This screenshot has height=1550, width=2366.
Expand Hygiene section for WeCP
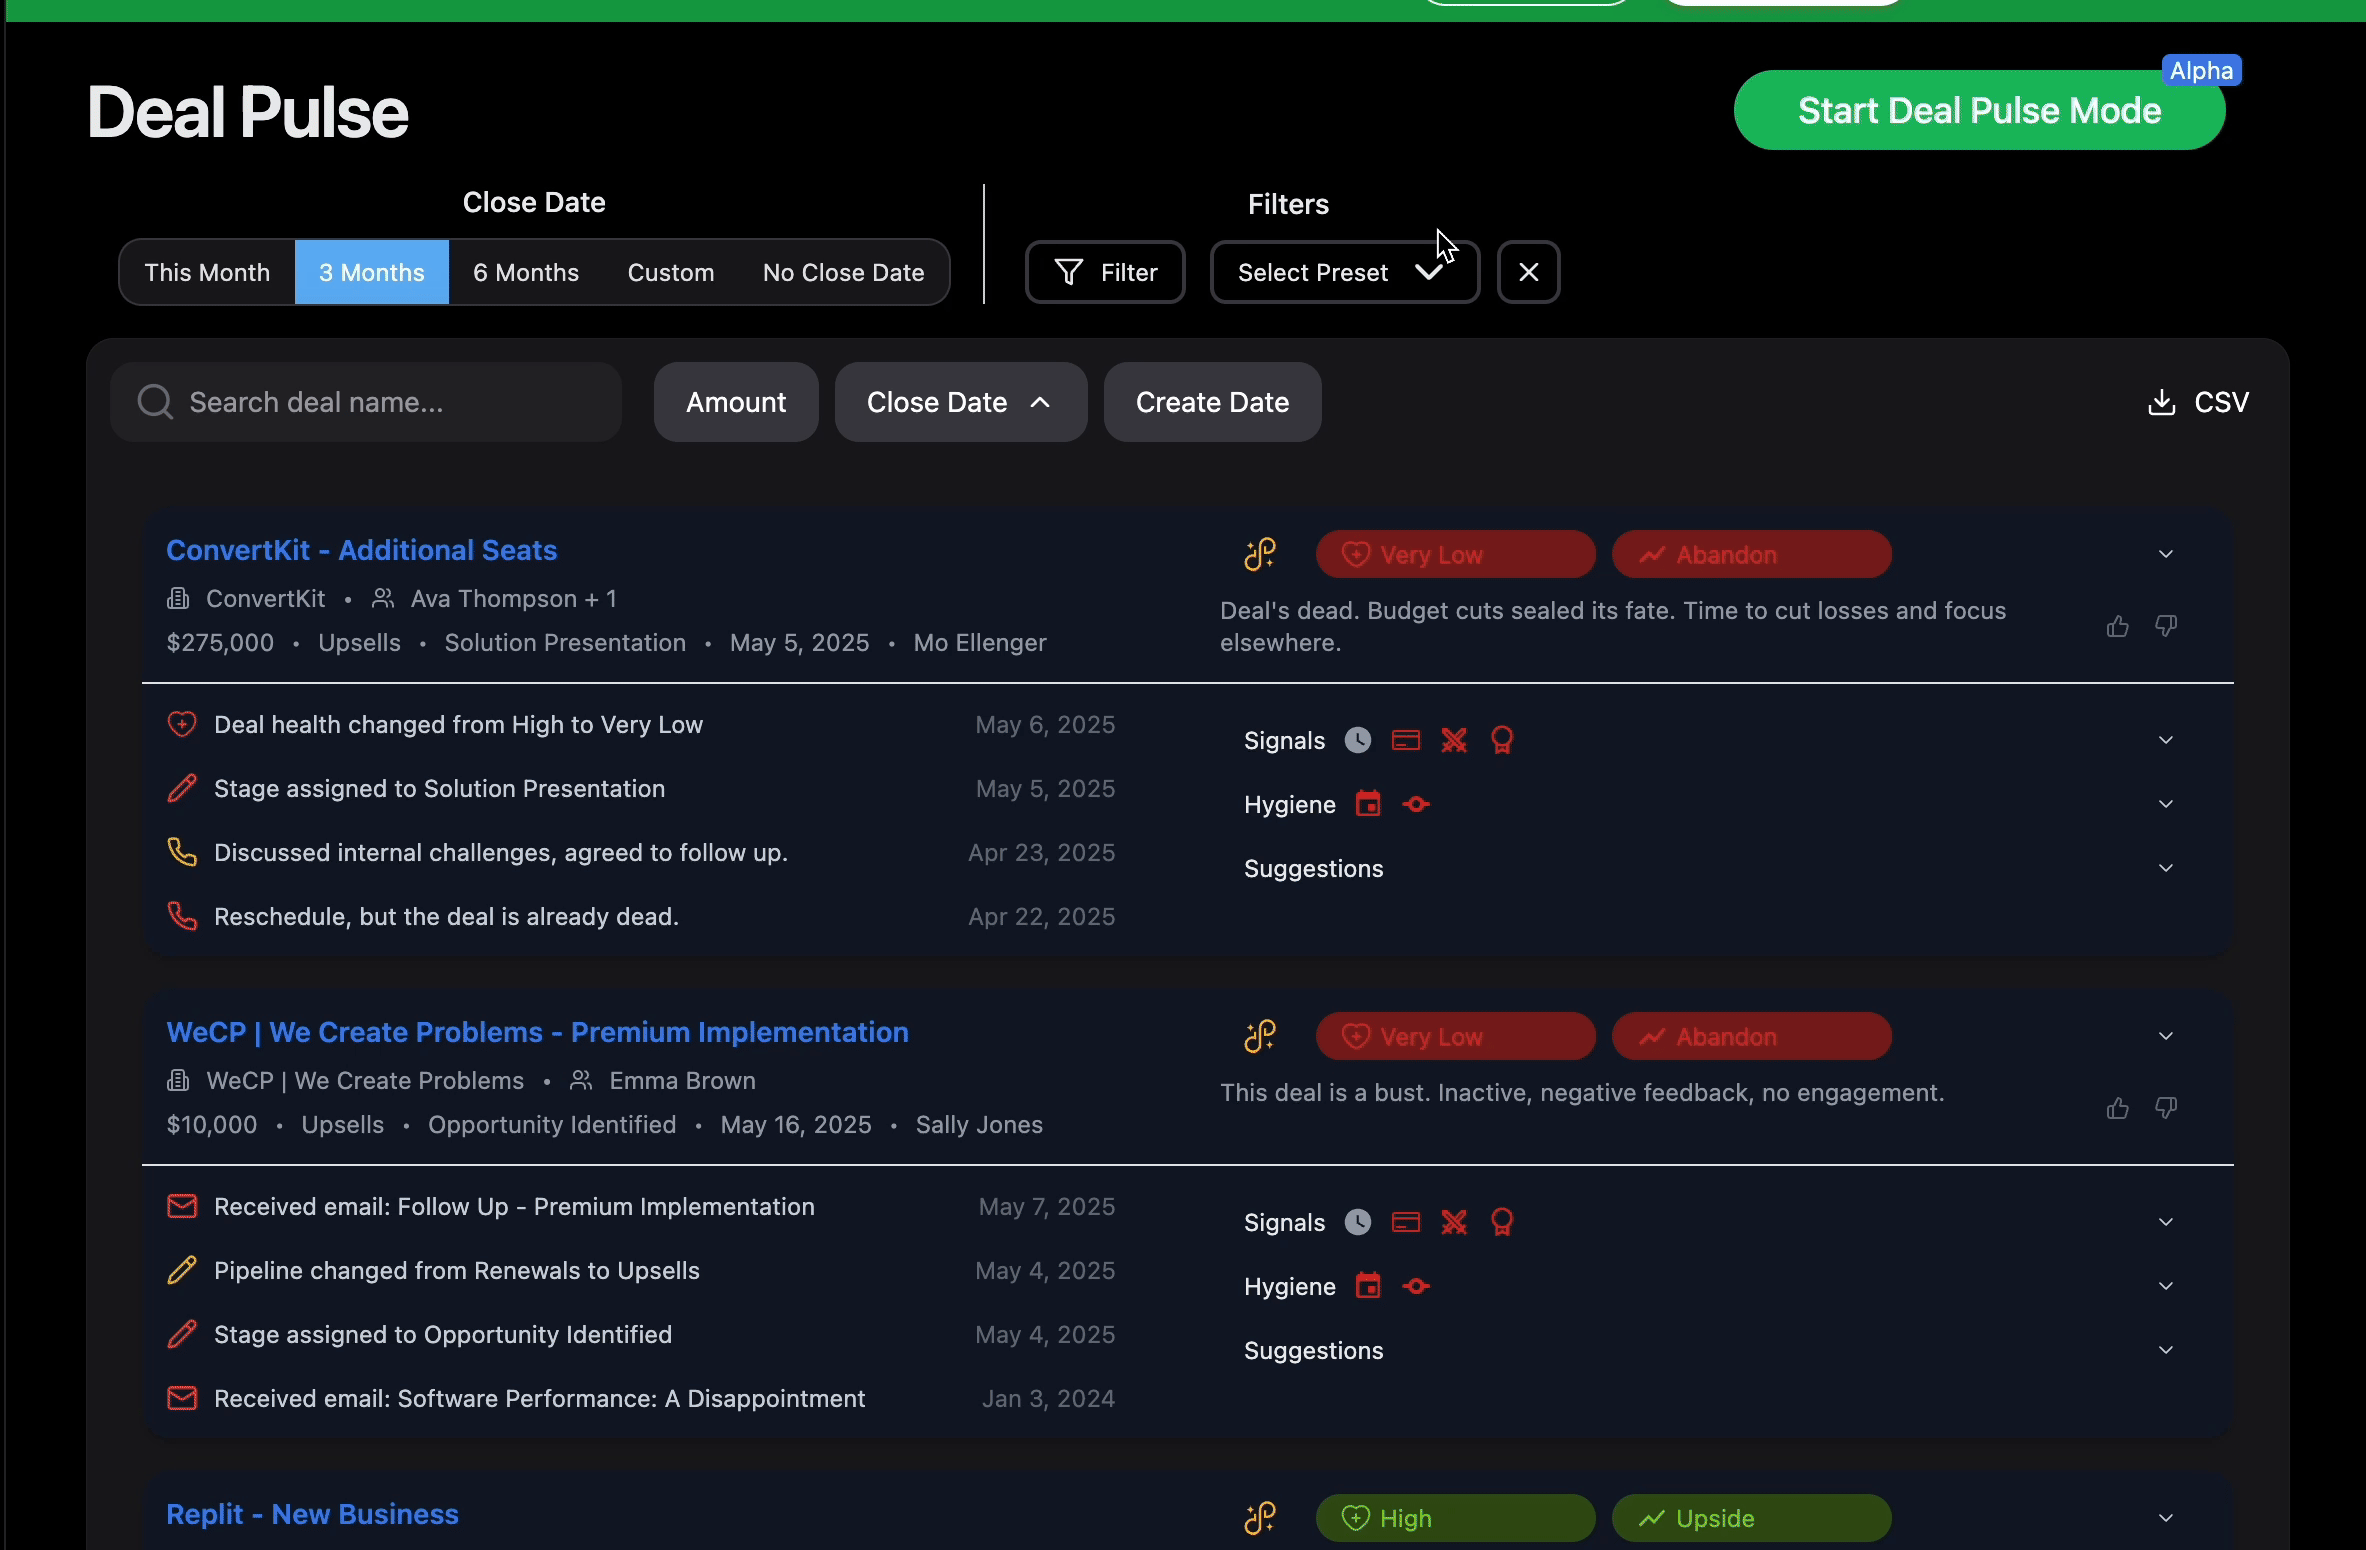pyautogui.click(x=2166, y=1286)
